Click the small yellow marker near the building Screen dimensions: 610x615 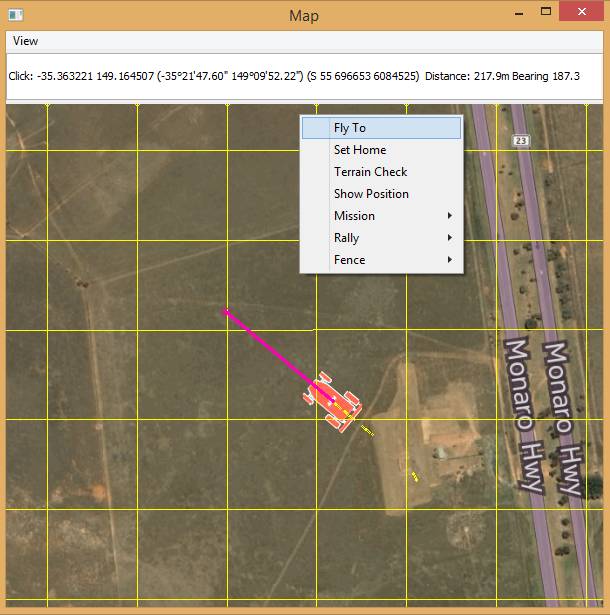click(x=414, y=476)
